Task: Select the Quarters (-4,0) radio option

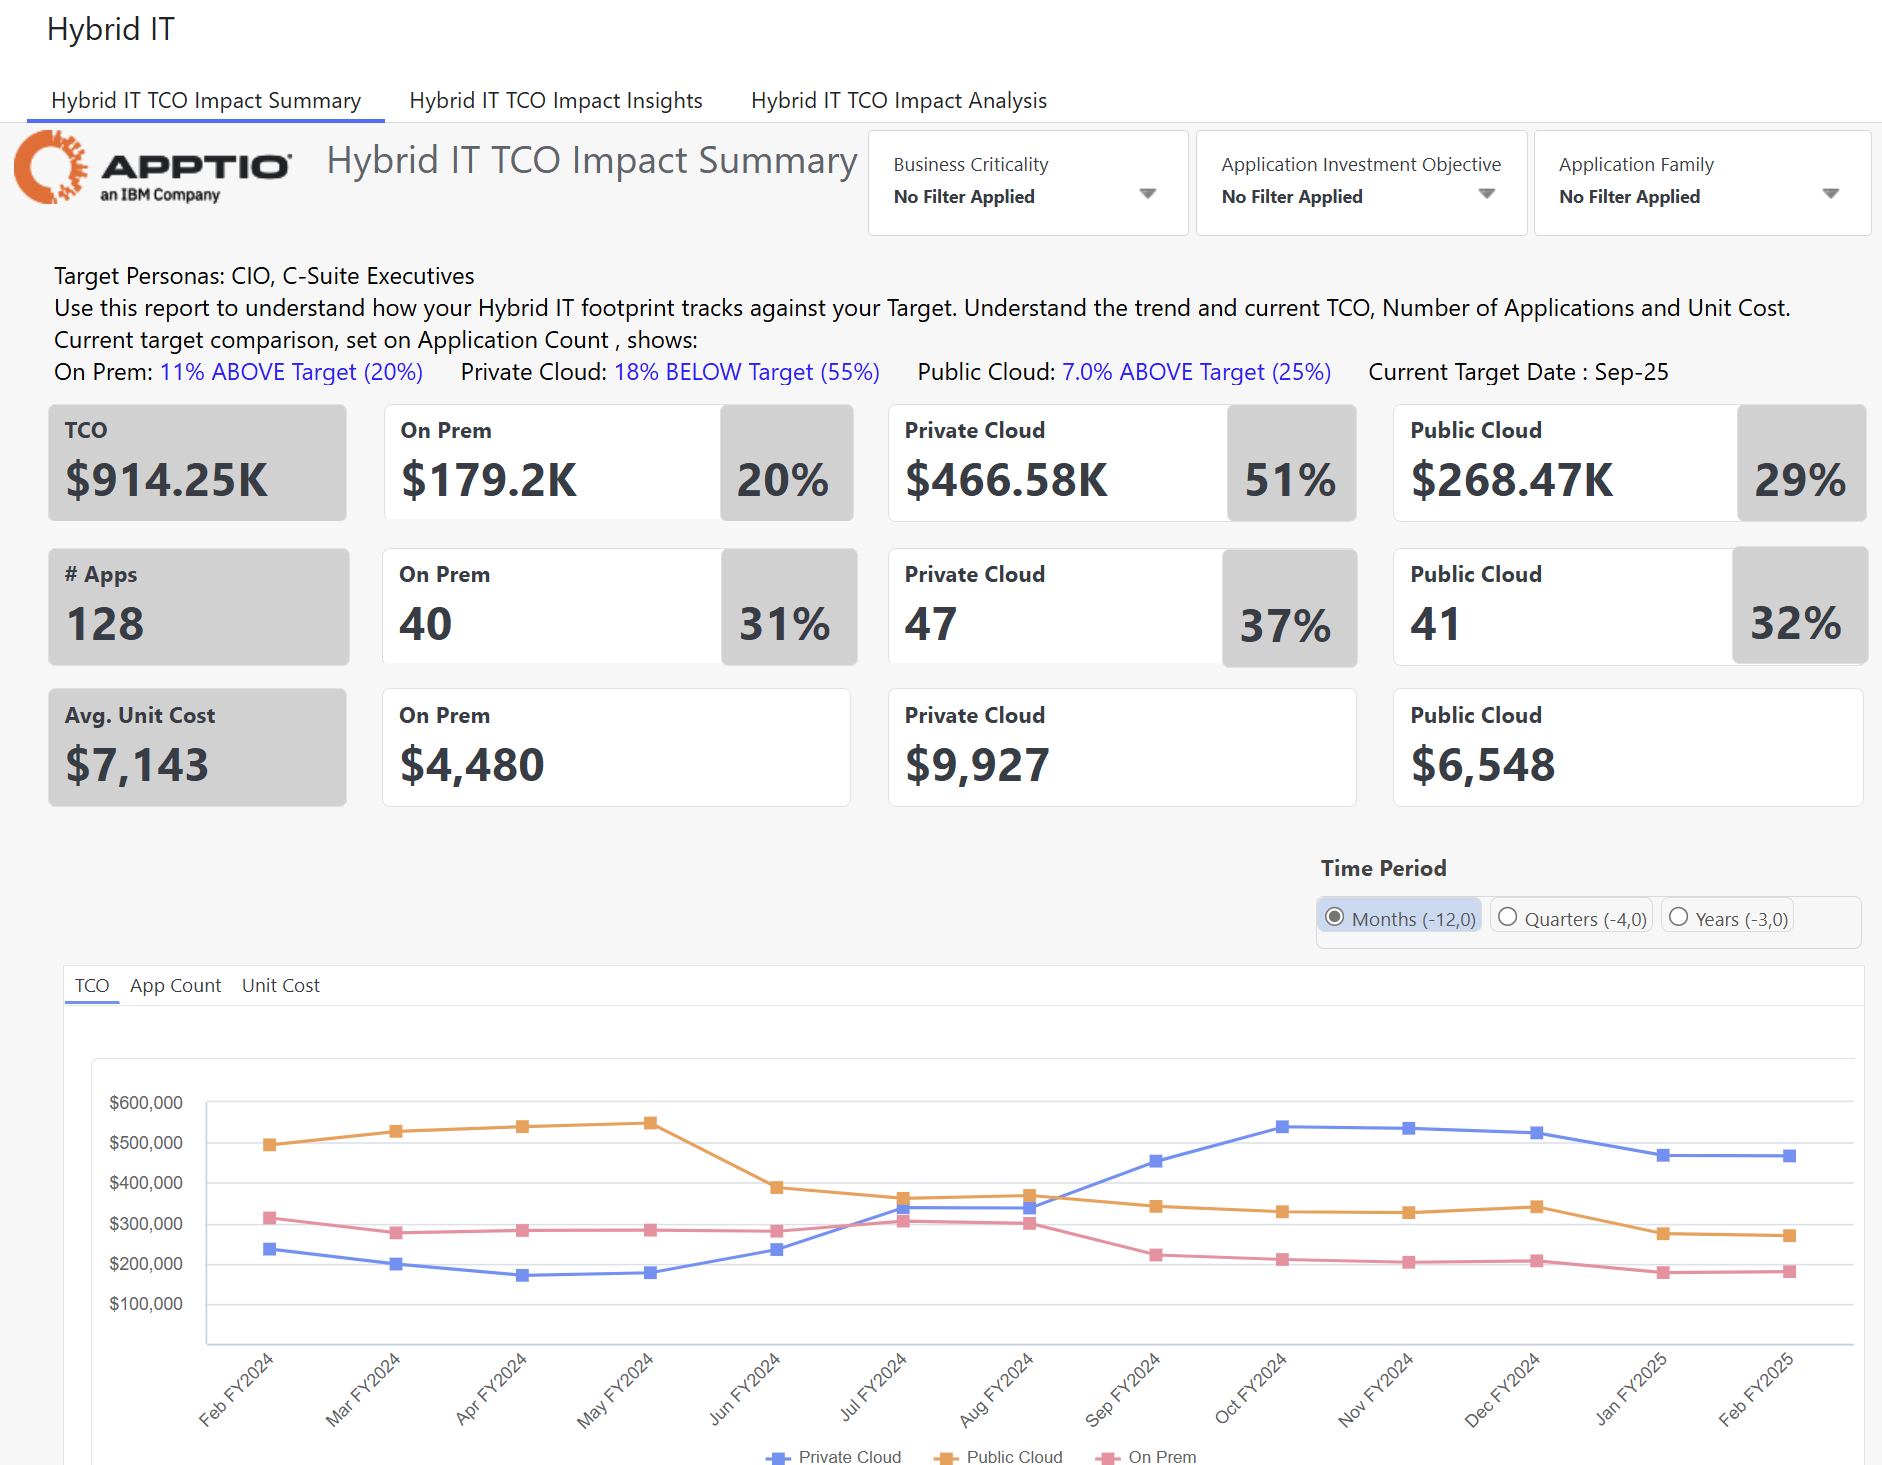Action: (x=1508, y=918)
